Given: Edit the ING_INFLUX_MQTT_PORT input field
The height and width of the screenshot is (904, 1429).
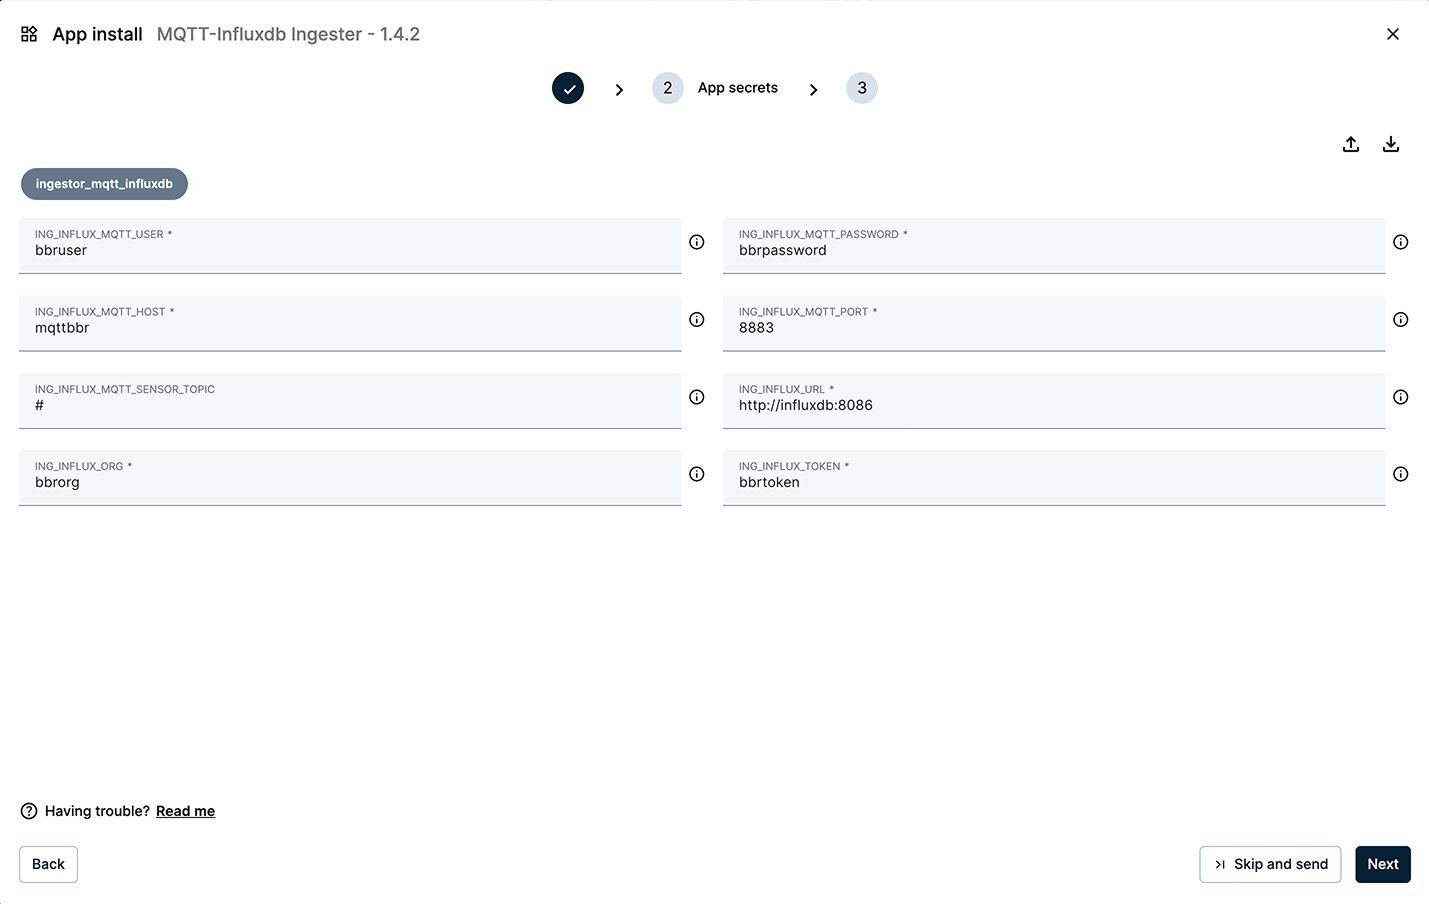Looking at the screenshot, I should click(1053, 328).
